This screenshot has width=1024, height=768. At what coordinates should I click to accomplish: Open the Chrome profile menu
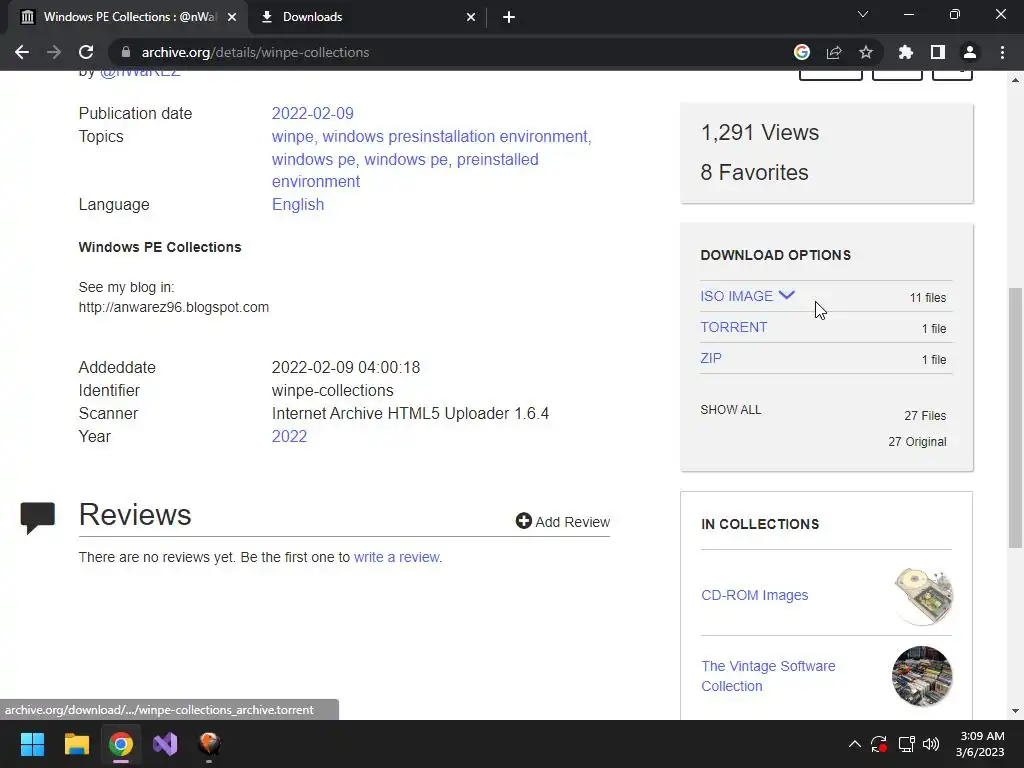pyautogui.click(x=970, y=52)
